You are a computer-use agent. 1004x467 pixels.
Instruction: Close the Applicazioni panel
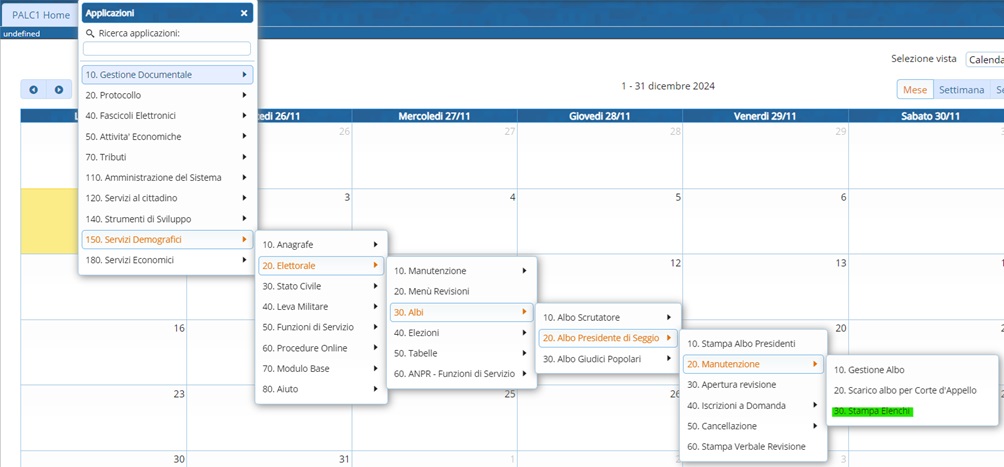point(244,13)
